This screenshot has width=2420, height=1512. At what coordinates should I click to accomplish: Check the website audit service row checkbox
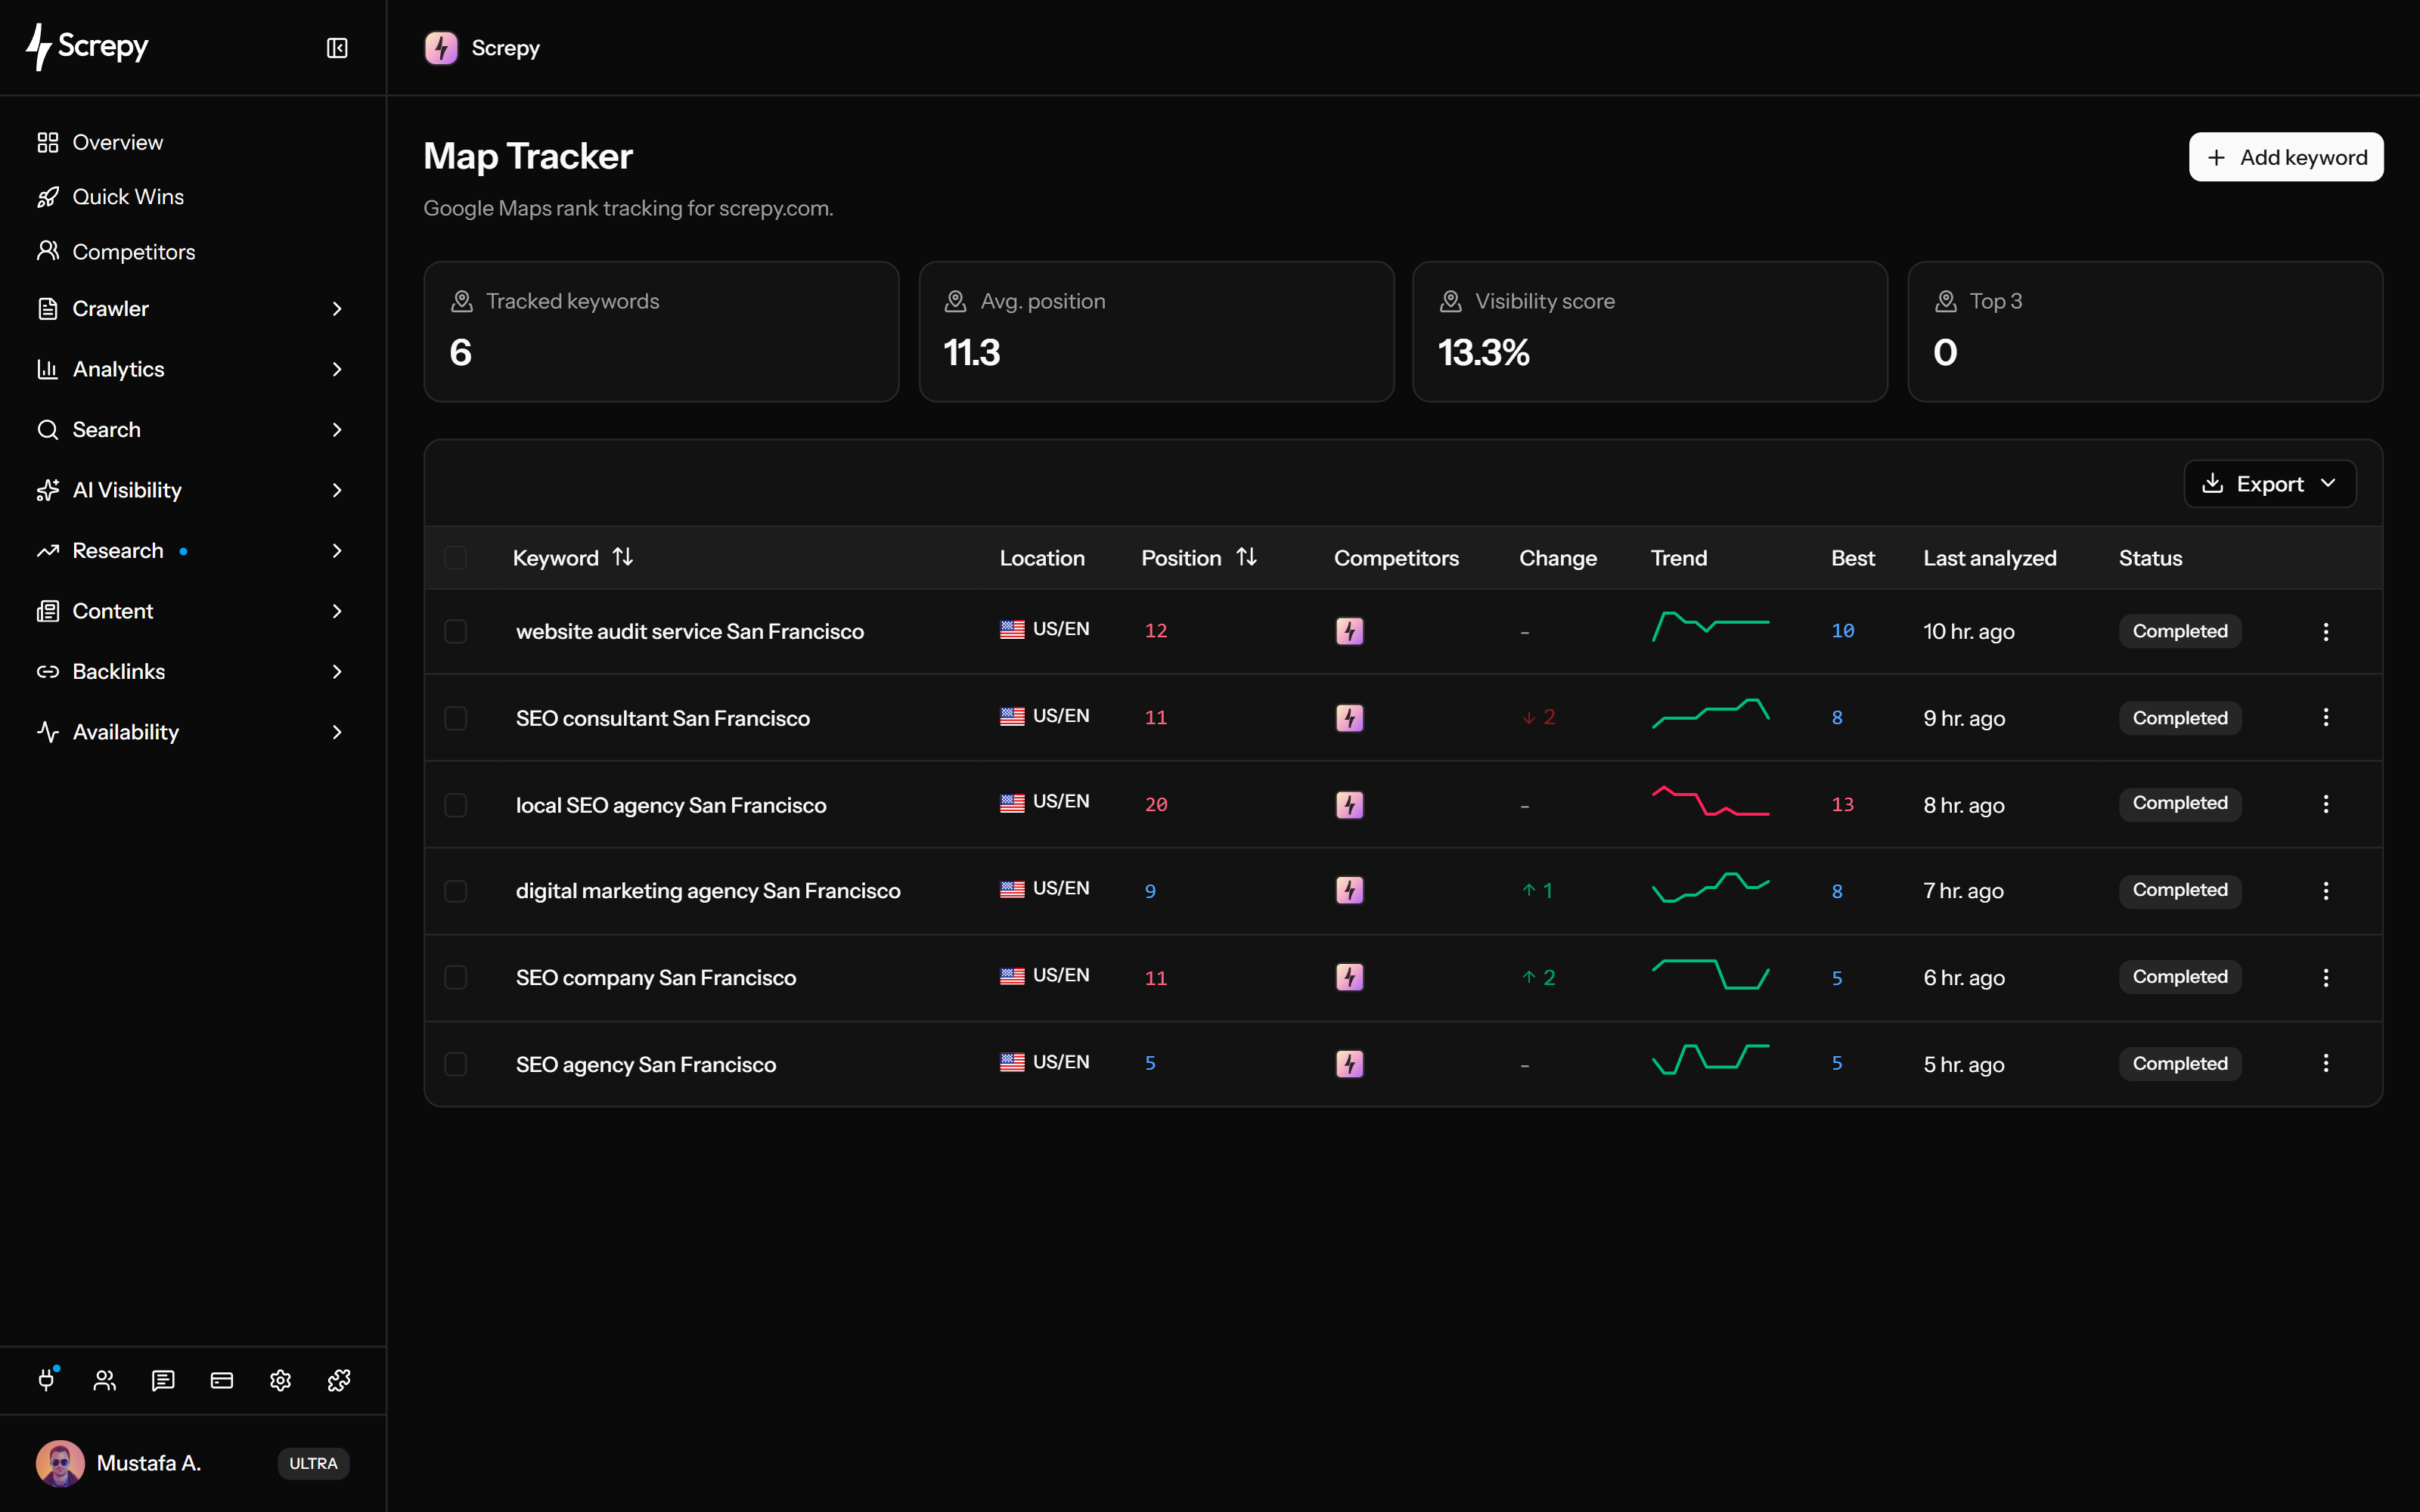point(456,631)
